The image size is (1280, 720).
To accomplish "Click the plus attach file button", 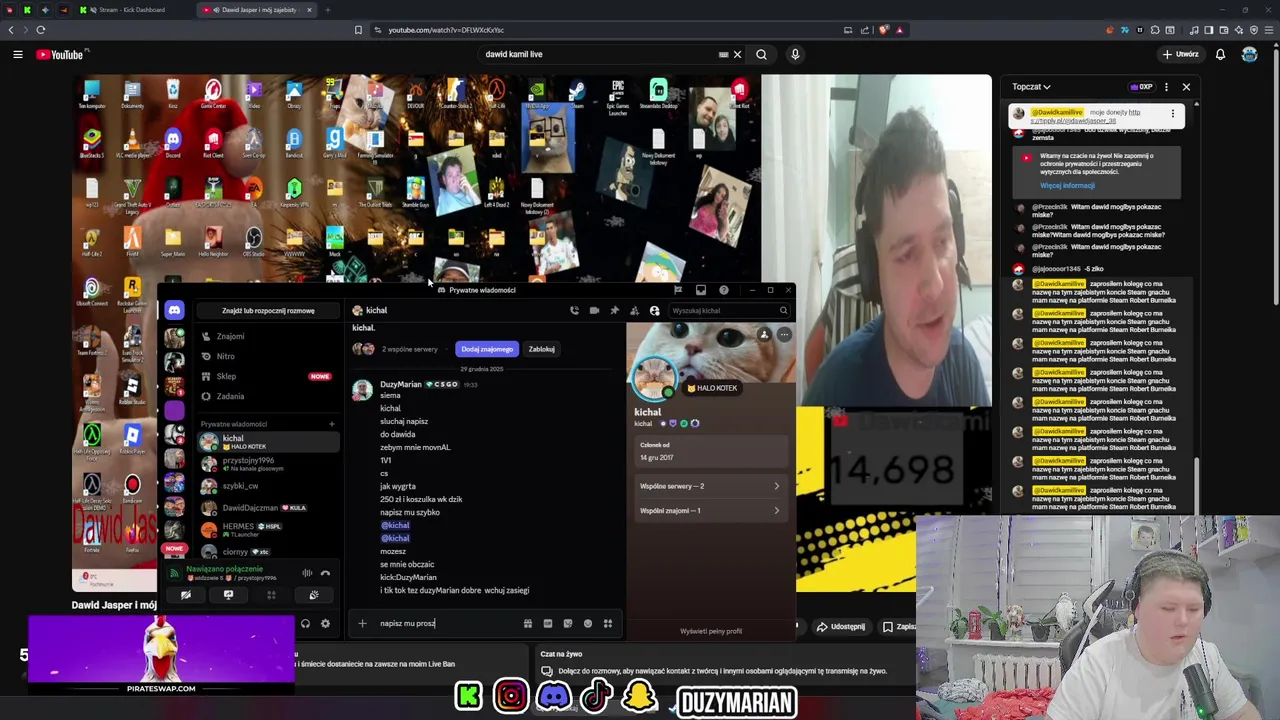I will pos(362,624).
